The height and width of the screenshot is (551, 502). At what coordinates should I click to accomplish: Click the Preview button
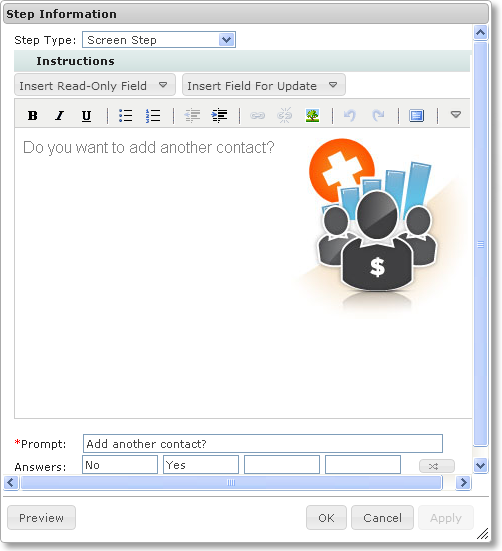pos(41,518)
